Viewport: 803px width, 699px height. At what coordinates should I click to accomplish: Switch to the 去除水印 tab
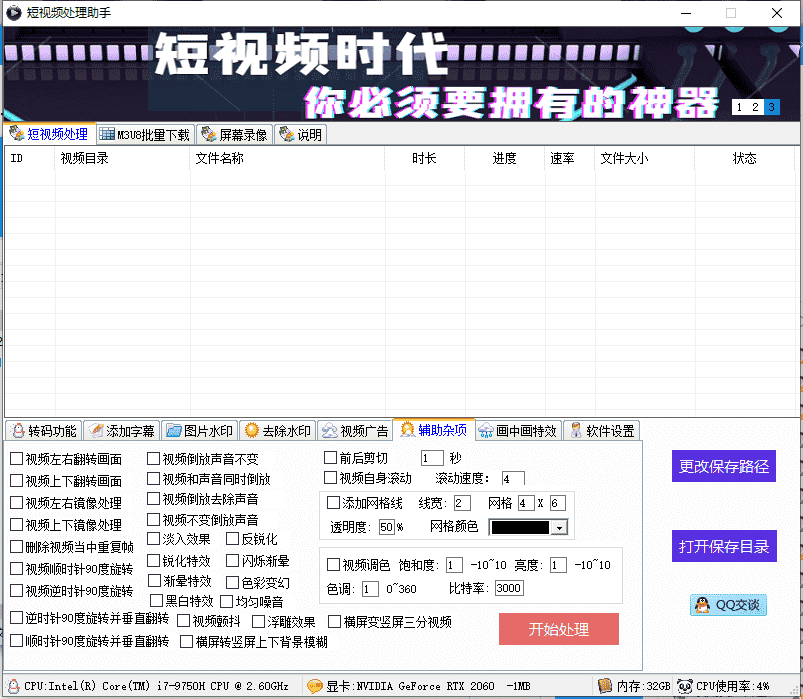(x=278, y=431)
